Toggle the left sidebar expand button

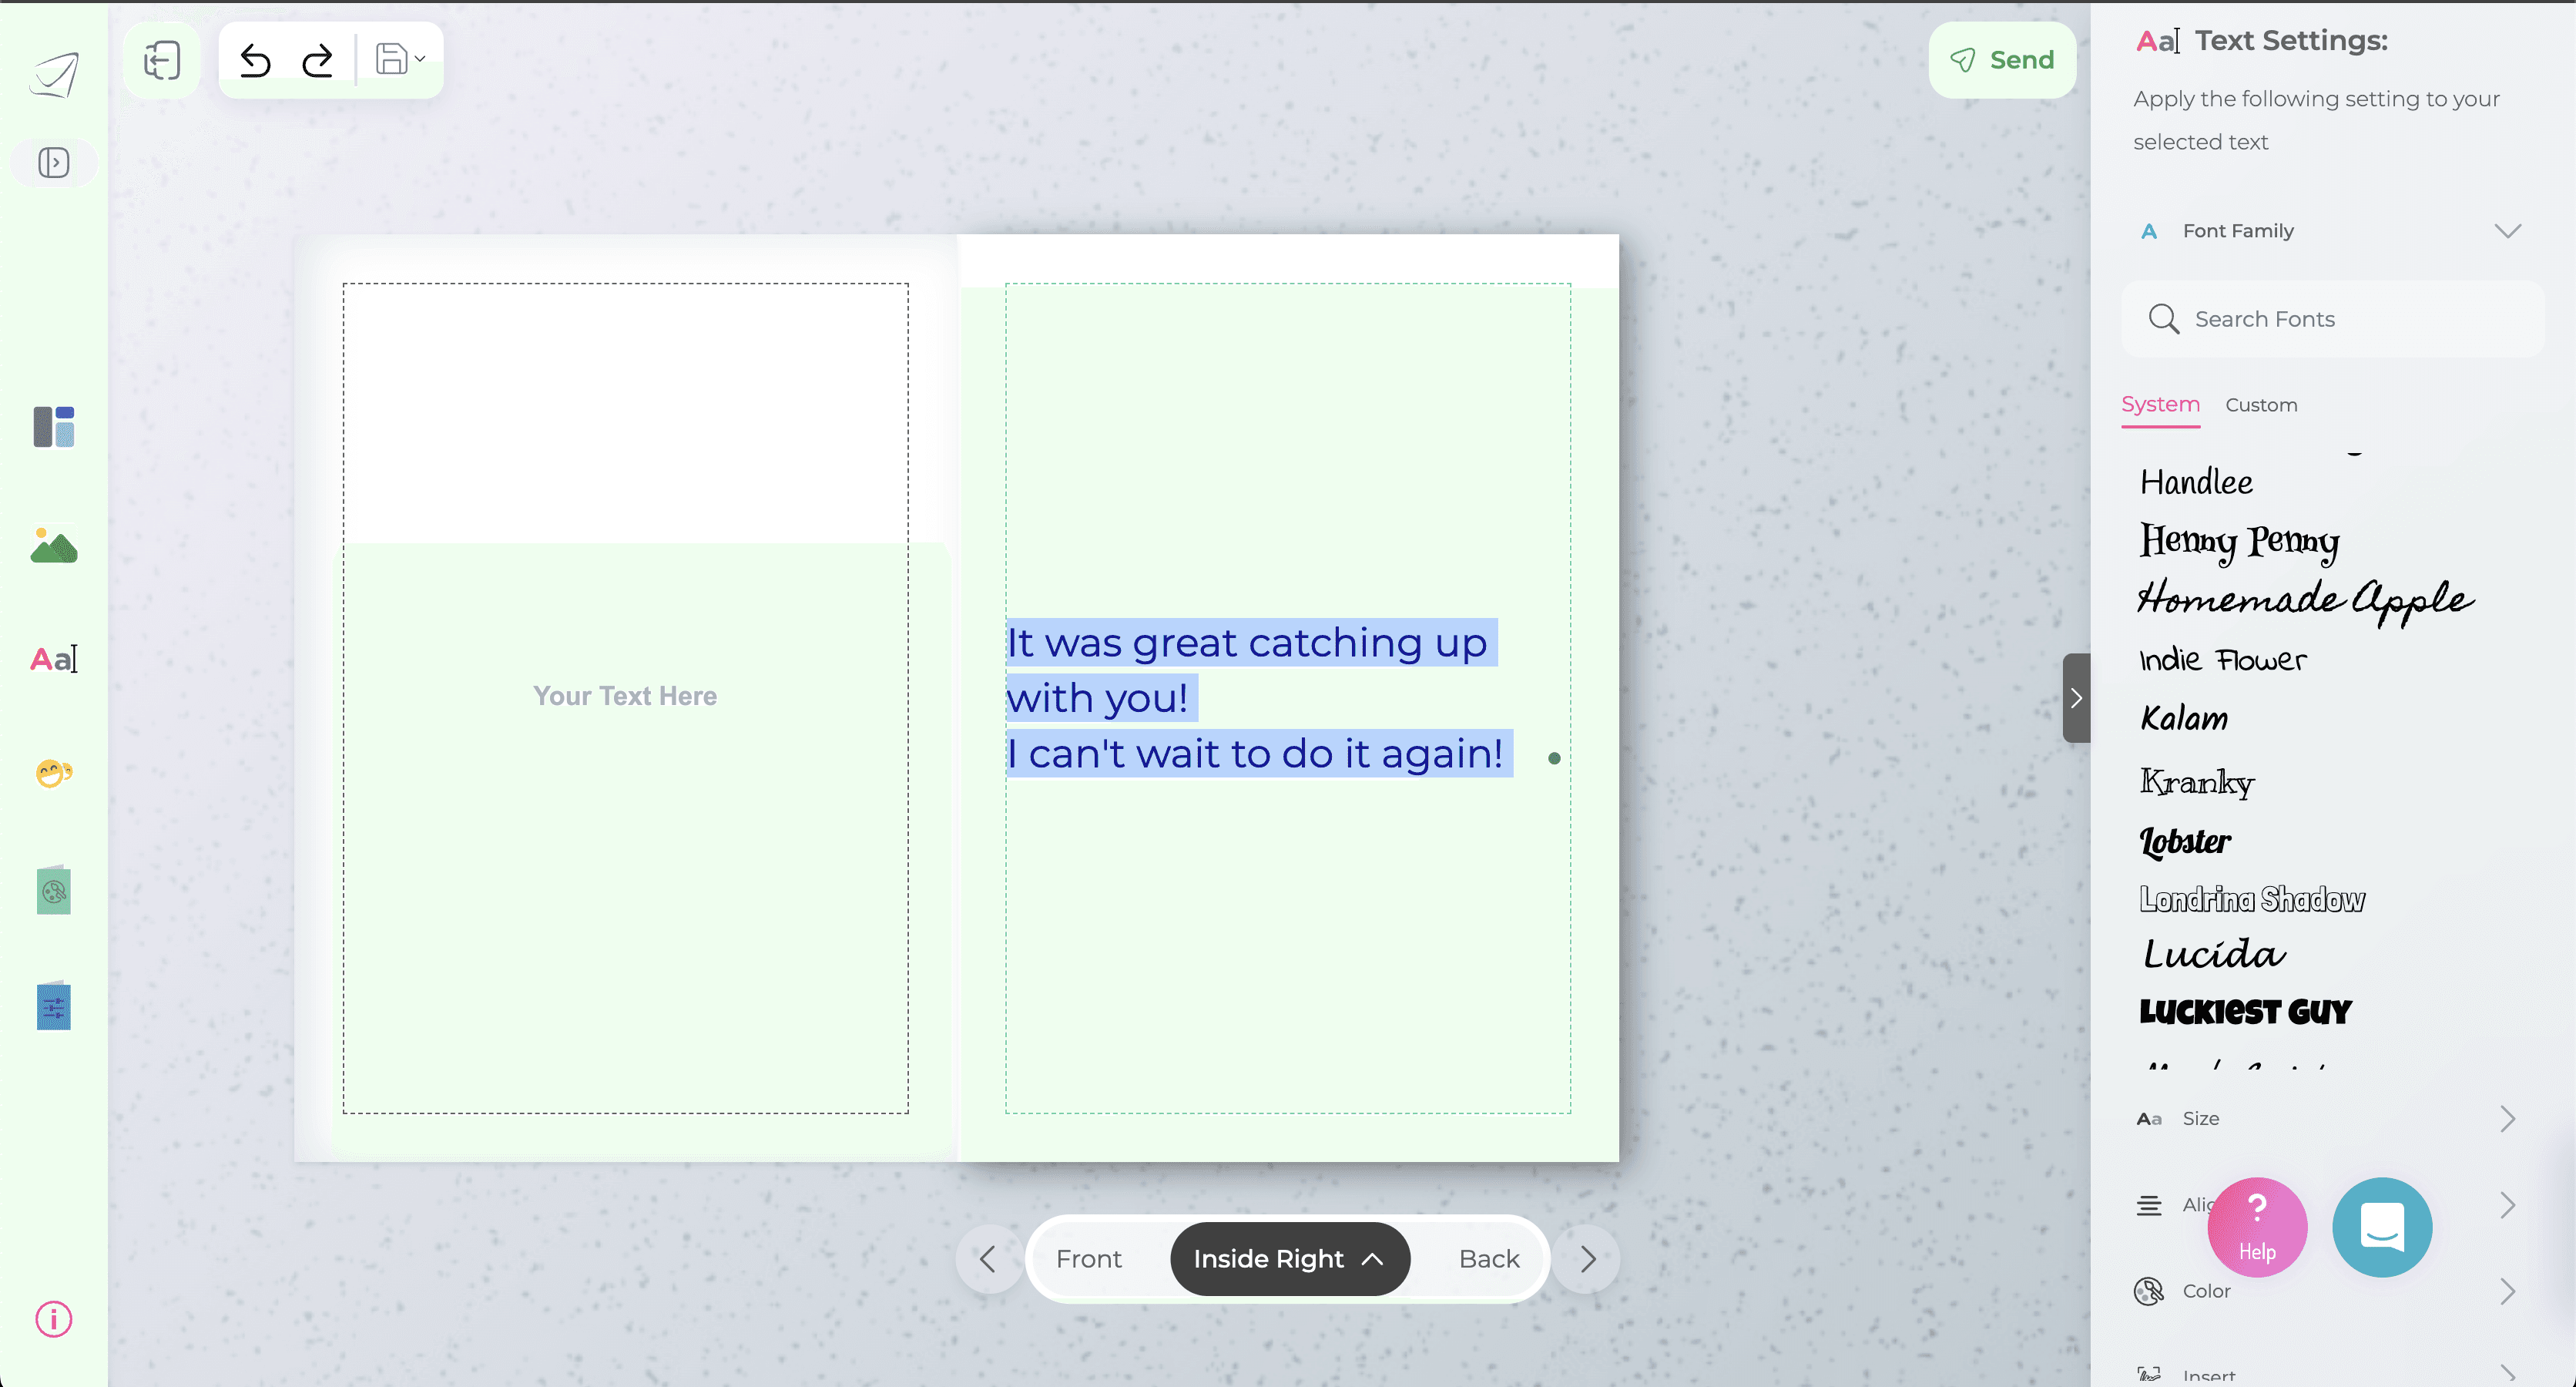click(x=54, y=163)
